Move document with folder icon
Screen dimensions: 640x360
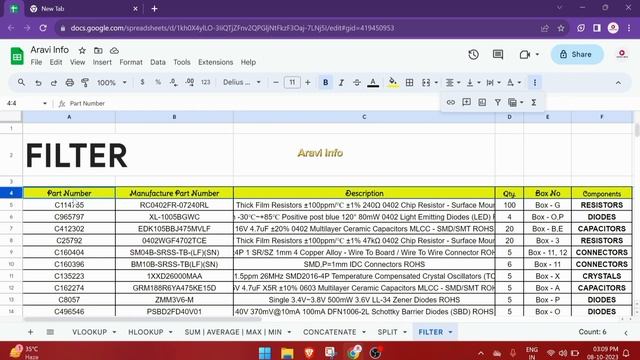98,51
